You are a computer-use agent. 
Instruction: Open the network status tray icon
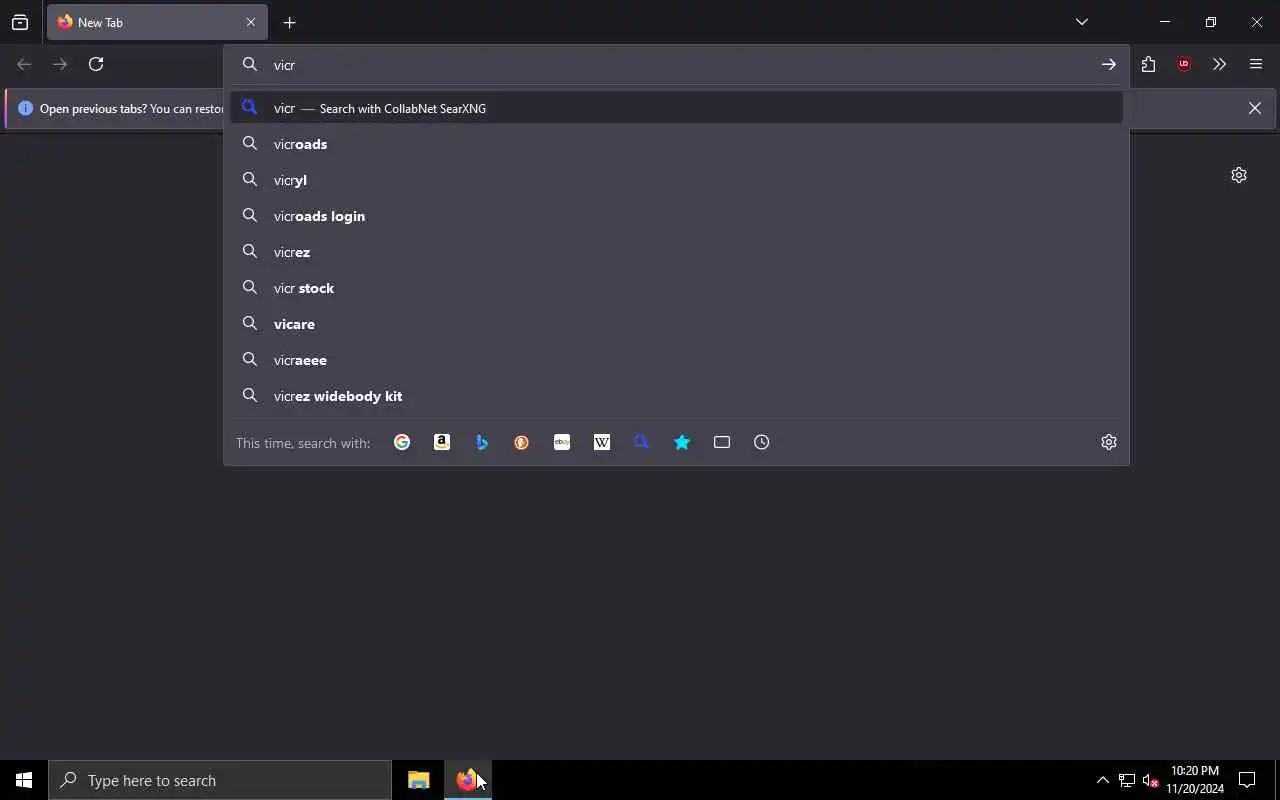[1127, 780]
